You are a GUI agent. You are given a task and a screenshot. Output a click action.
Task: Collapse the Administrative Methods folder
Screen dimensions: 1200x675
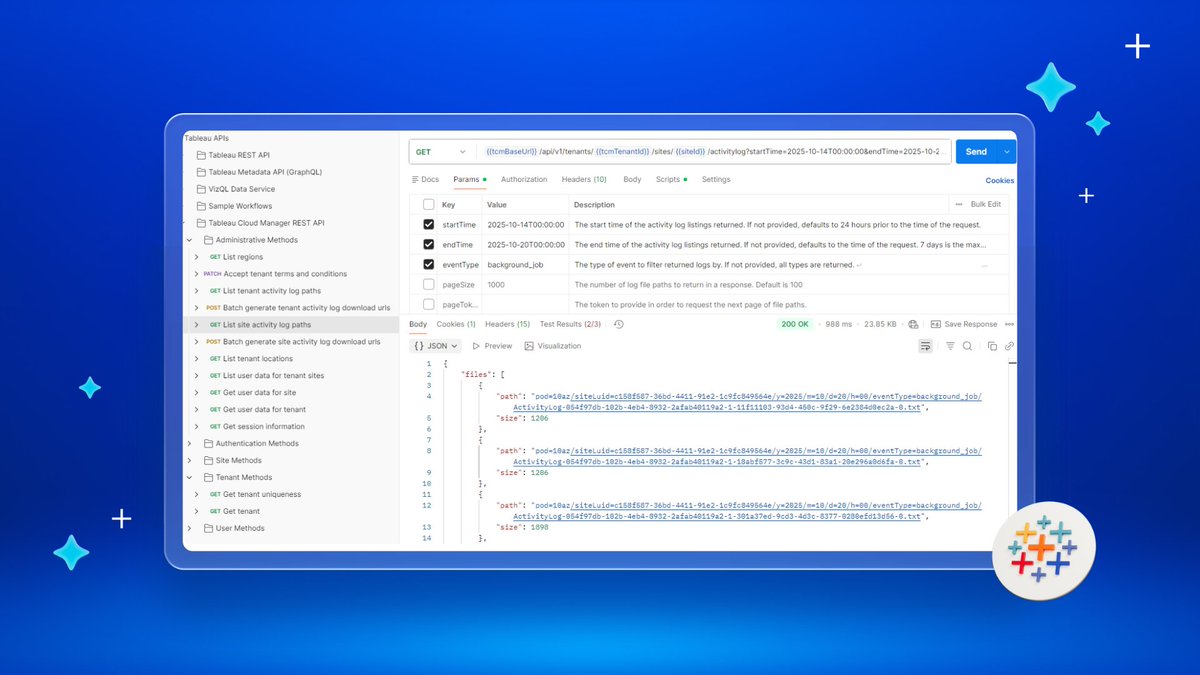[189, 240]
